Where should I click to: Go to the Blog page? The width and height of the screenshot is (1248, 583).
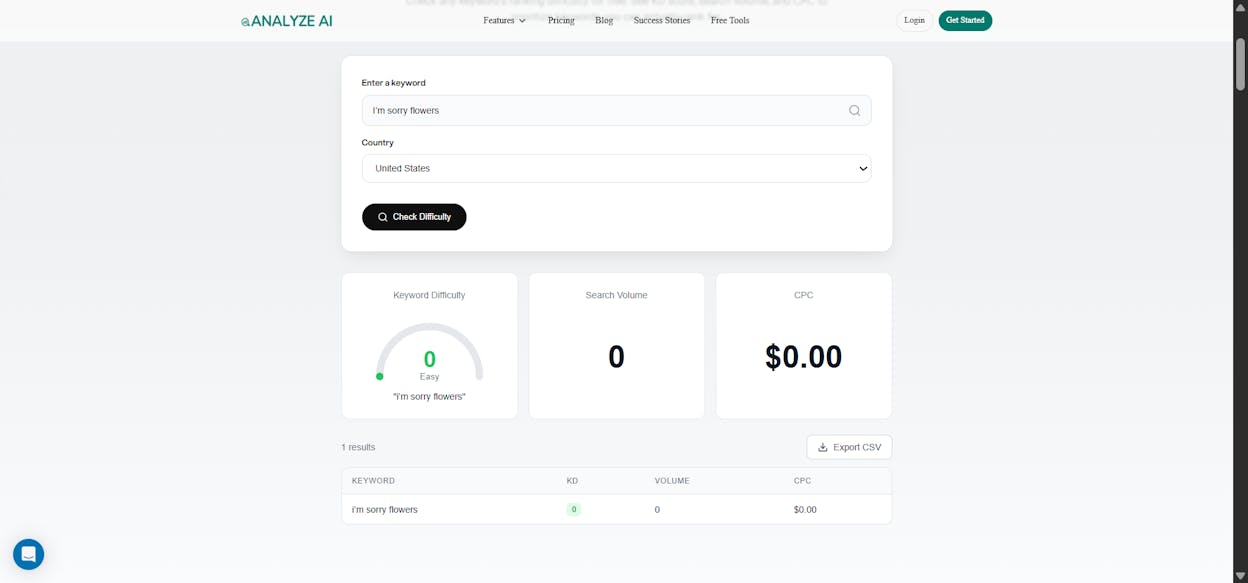tap(604, 20)
